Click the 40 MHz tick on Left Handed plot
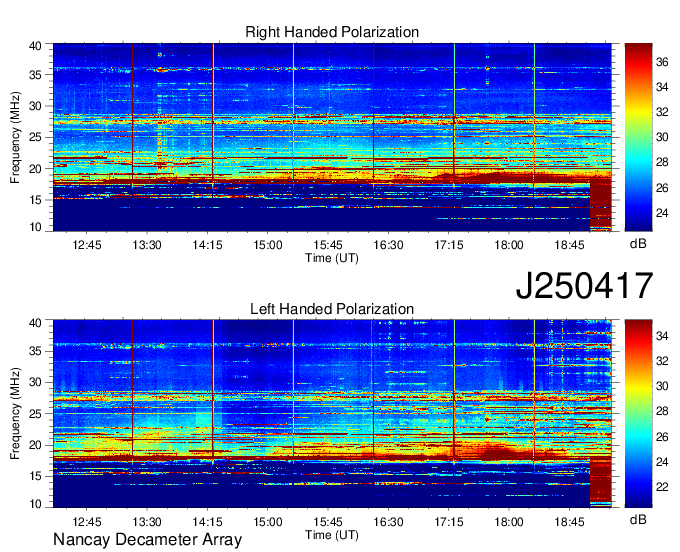 tap(35, 322)
